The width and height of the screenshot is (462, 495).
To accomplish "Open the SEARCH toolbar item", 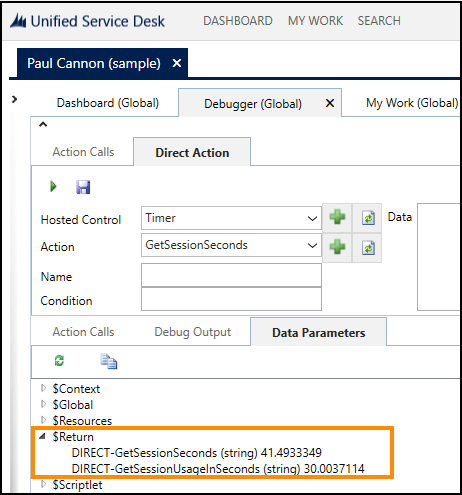I will pyautogui.click(x=379, y=21).
